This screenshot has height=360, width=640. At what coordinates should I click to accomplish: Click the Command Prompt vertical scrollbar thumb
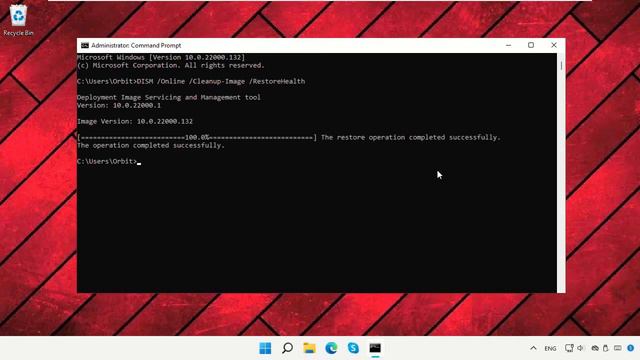561,65
